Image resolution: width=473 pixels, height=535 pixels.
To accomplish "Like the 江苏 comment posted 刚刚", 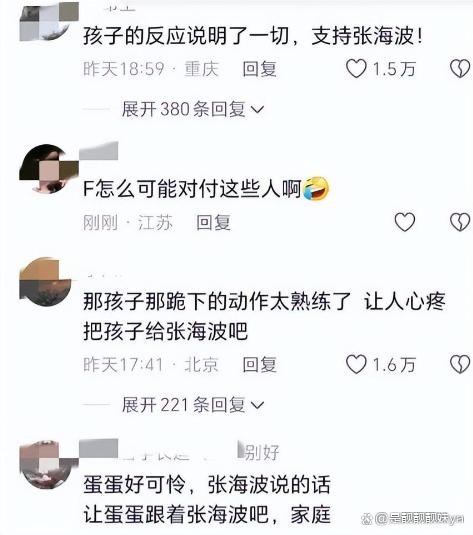I will pos(405,222).
